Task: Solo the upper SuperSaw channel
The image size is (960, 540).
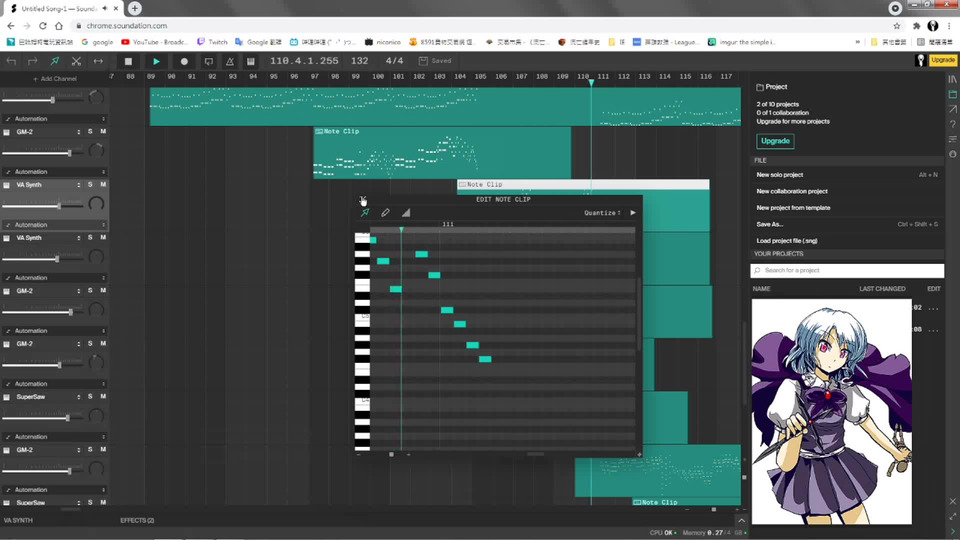Action: (x=90, y=397)
